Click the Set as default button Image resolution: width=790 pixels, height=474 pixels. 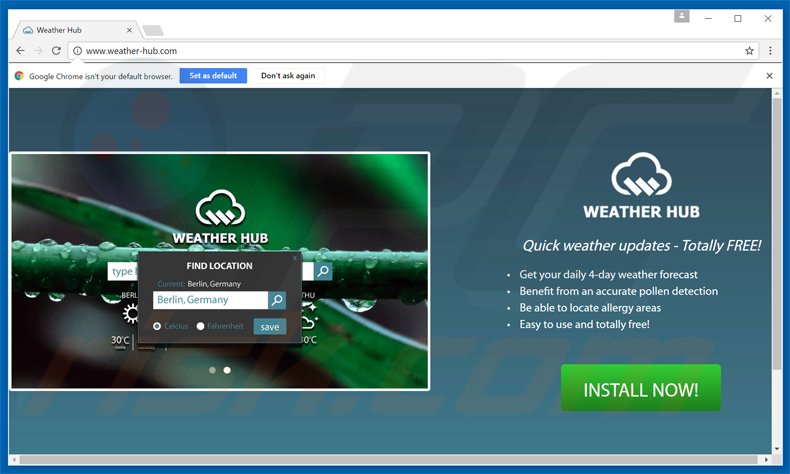(213, 76)
